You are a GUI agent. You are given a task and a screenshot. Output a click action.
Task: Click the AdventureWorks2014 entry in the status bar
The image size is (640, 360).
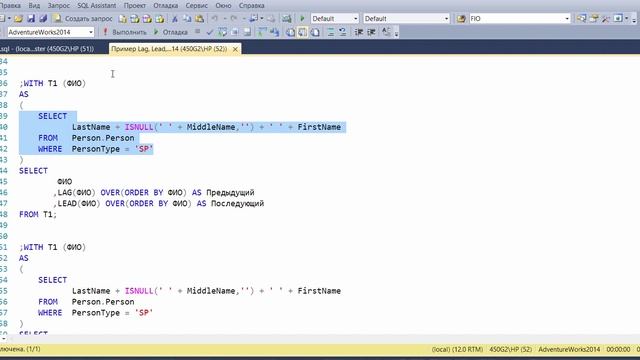point(569,349)
